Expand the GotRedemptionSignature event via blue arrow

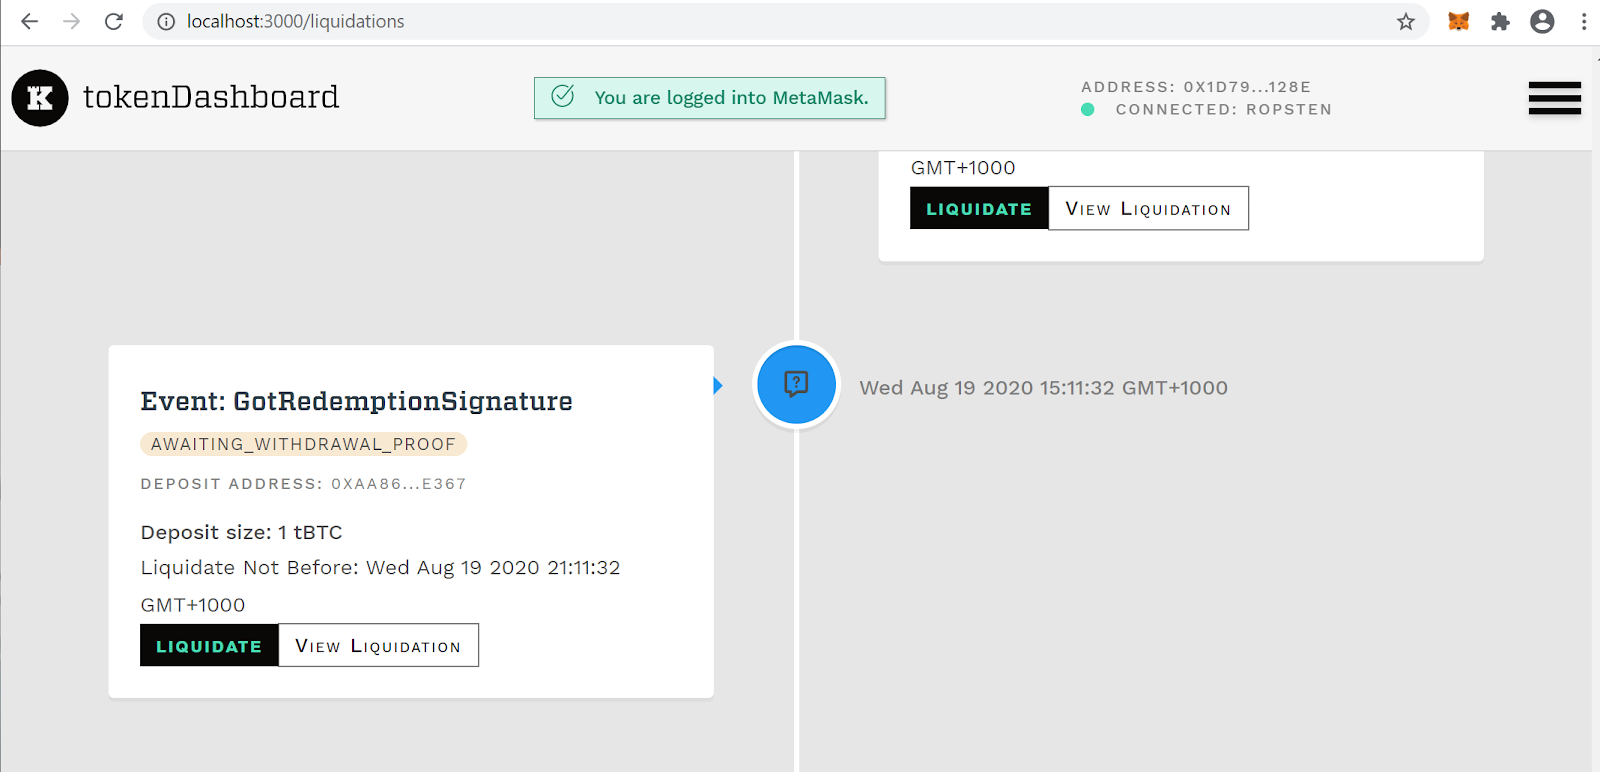tap(716, 384)
